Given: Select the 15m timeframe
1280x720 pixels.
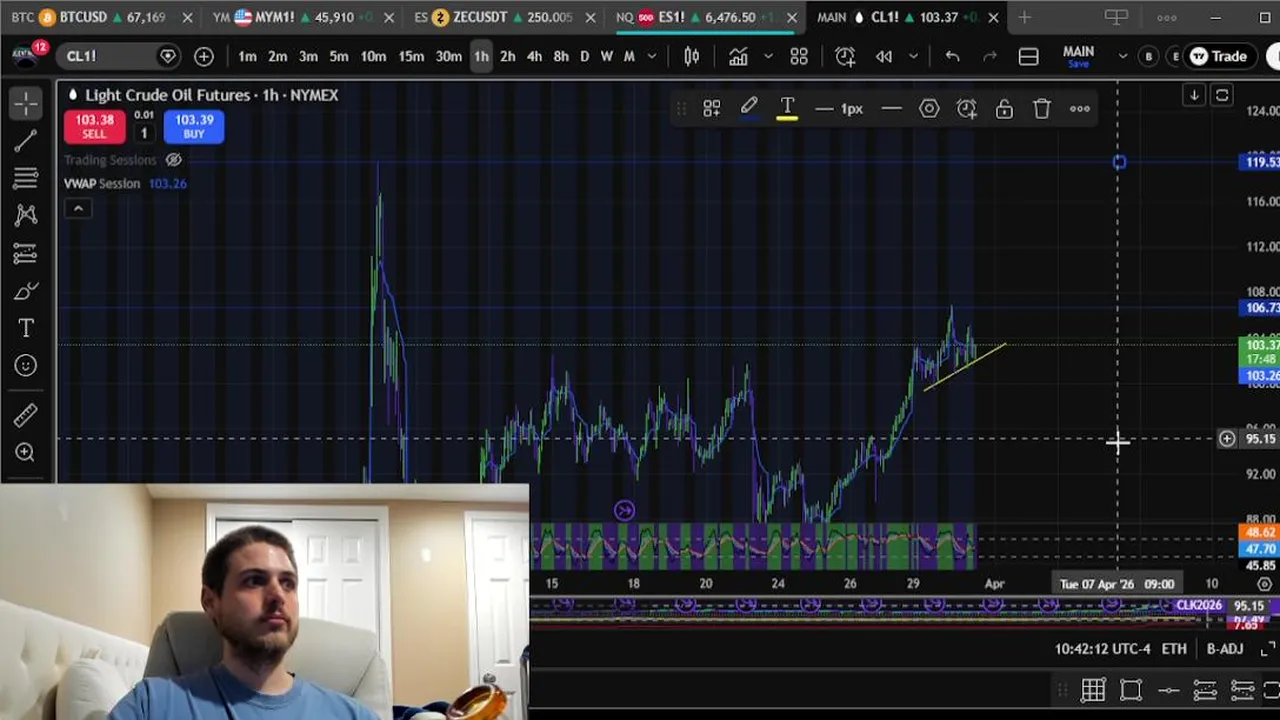Looking at the screenshot, I should point(411,56).
